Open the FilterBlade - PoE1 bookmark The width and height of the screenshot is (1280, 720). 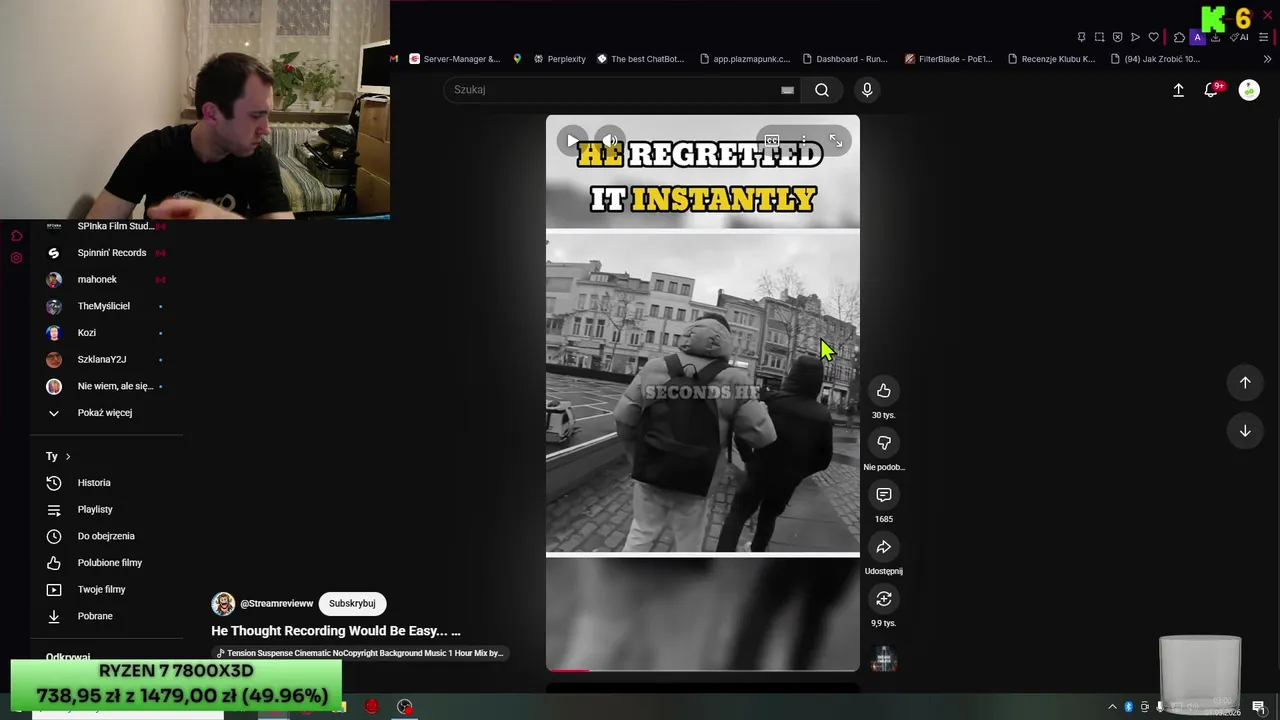click(x=948, y=59)
